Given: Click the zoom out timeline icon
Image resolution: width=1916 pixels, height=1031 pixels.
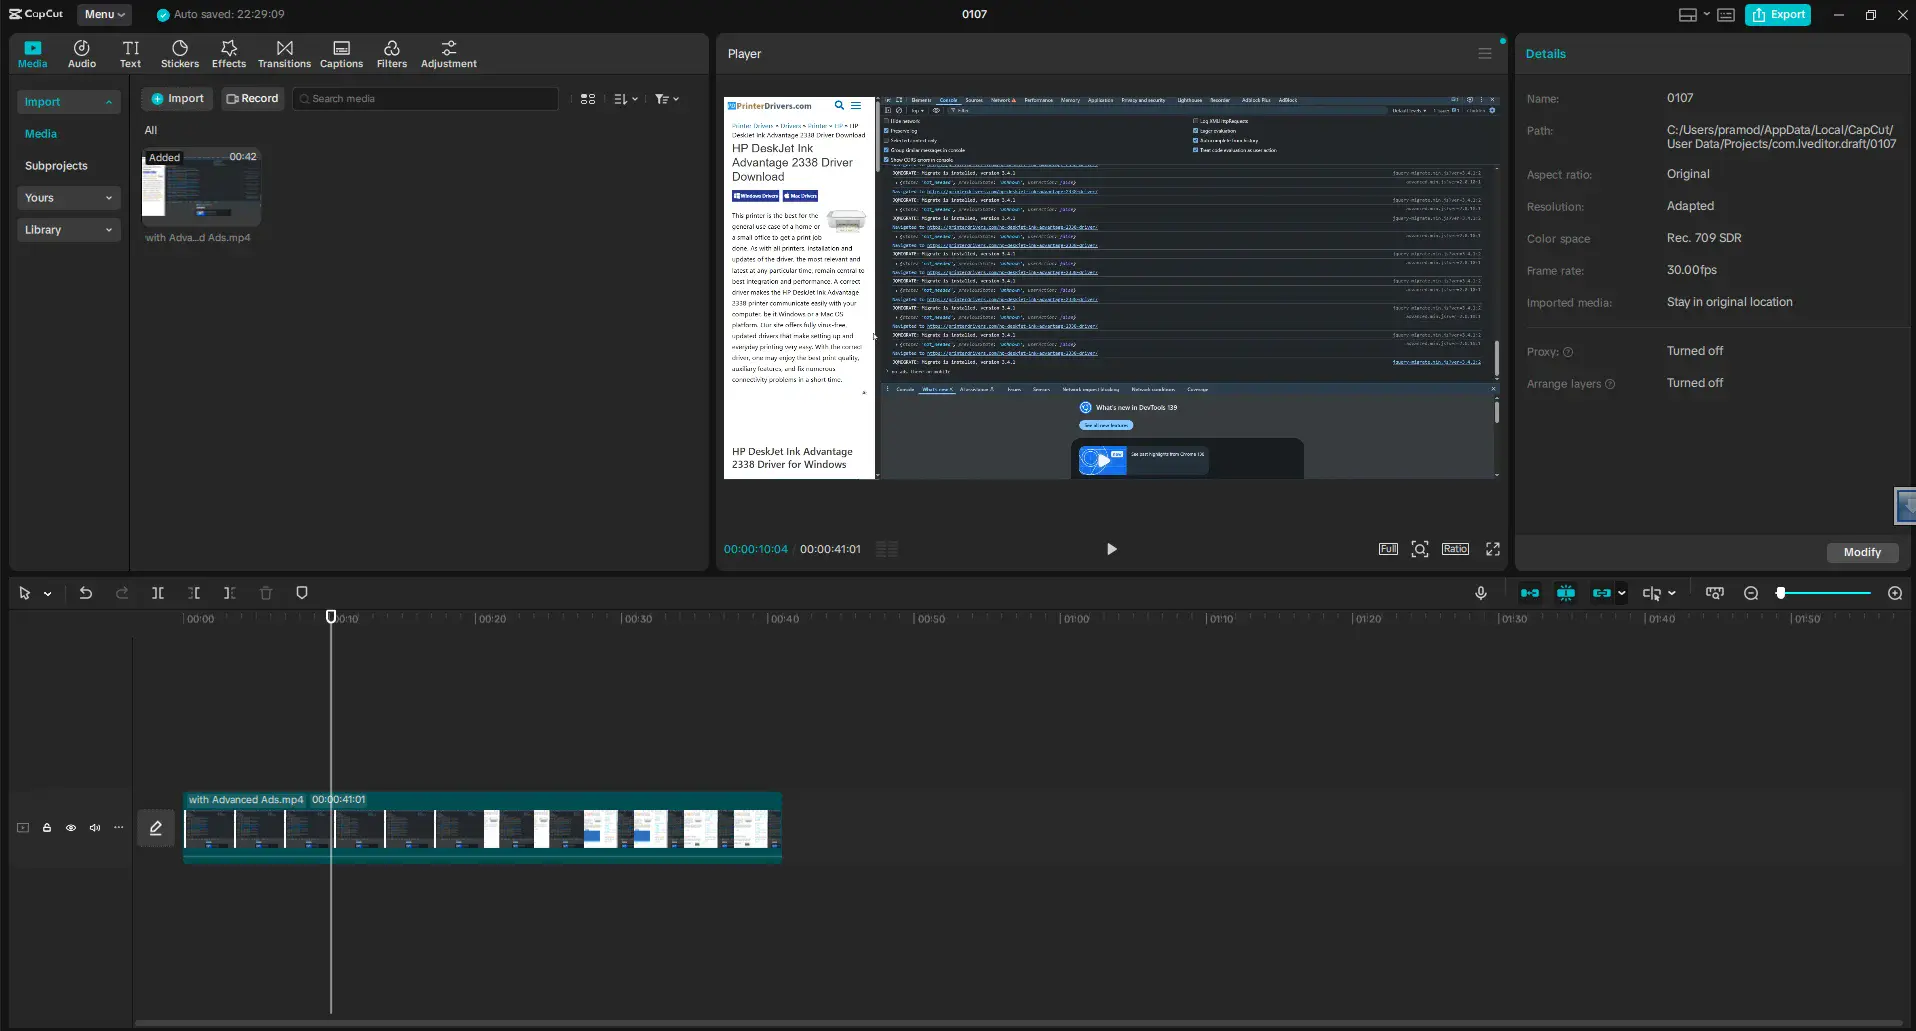Looking at the screenshot, I should 1751,593.
